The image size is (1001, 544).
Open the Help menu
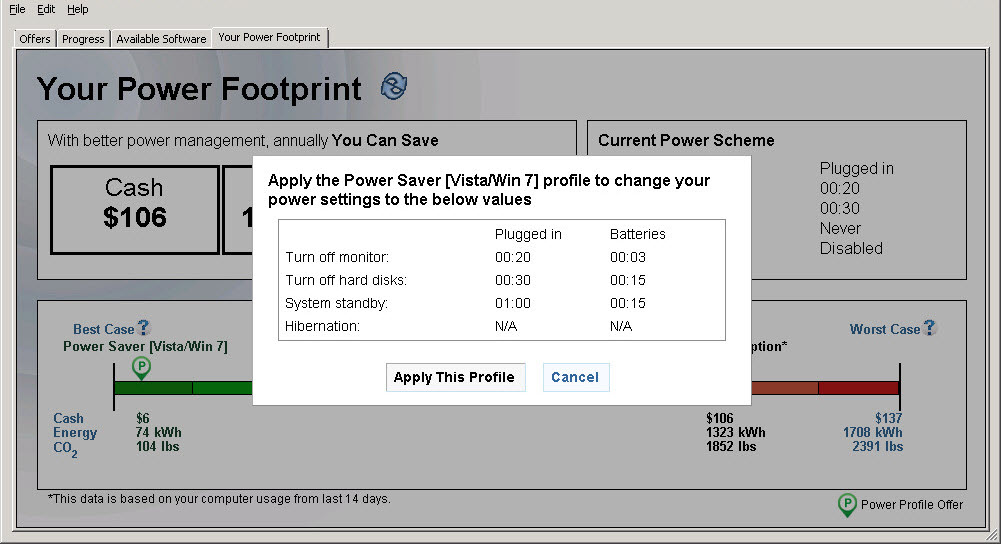[78, 9]
